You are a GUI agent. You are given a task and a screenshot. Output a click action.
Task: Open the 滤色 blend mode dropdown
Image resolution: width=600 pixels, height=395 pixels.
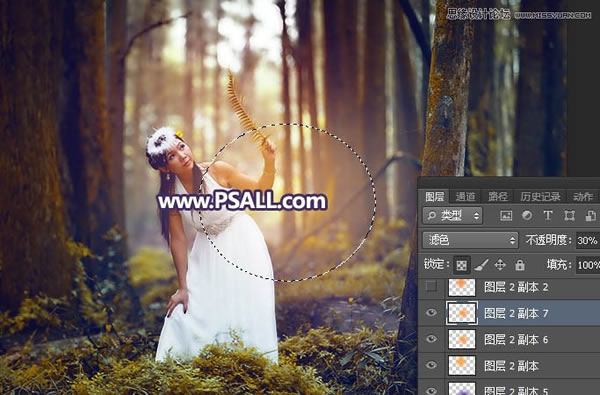[x=470, y=240]
